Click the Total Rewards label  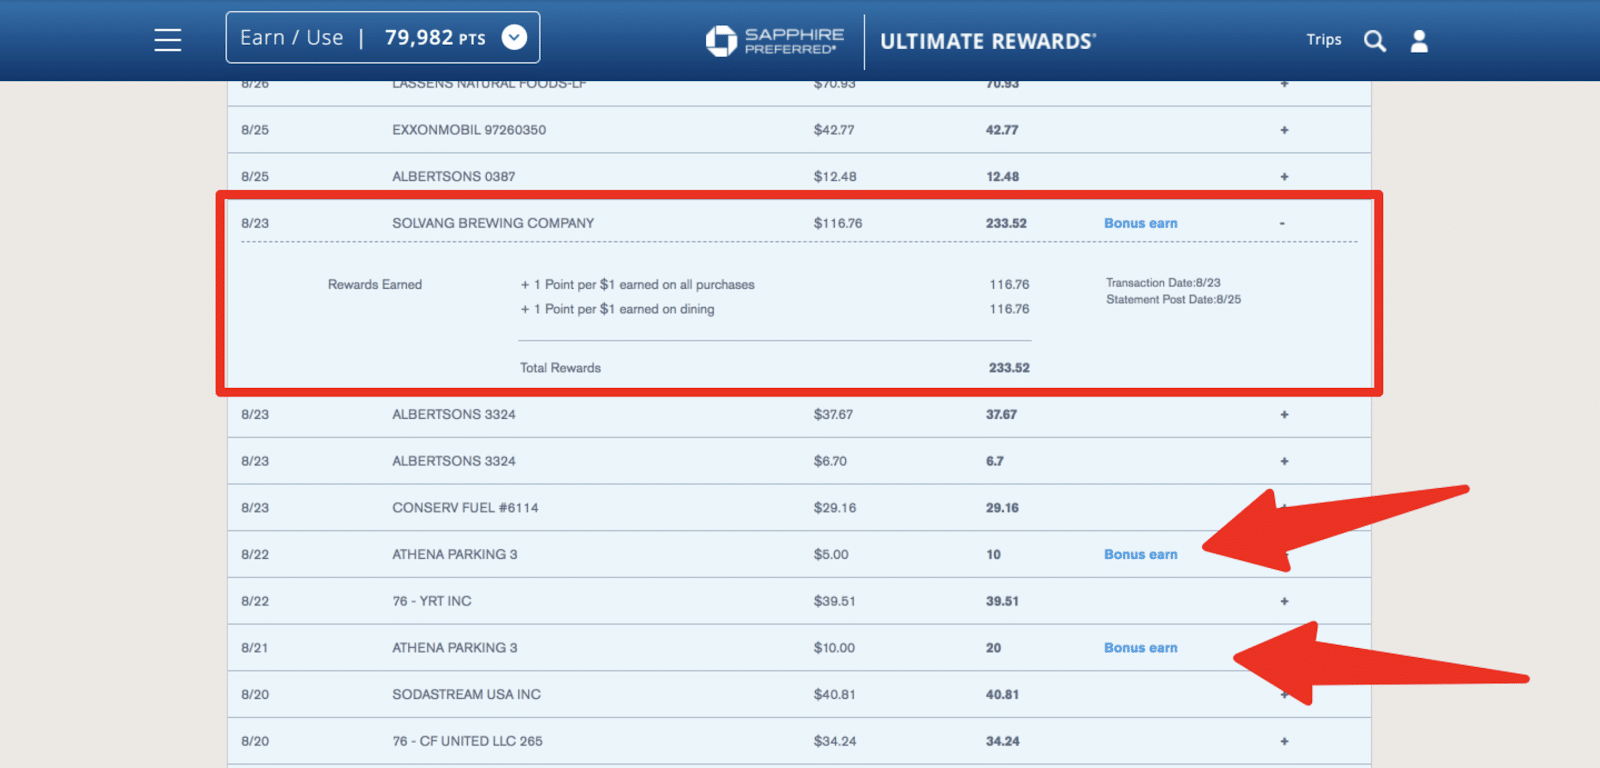coord(560,368)
